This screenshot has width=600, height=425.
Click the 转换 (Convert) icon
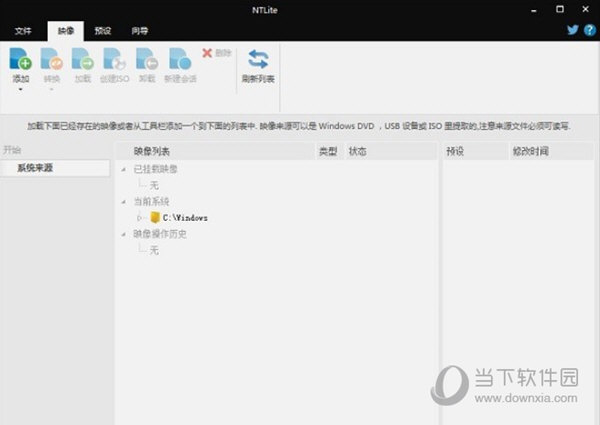(52, 59)
